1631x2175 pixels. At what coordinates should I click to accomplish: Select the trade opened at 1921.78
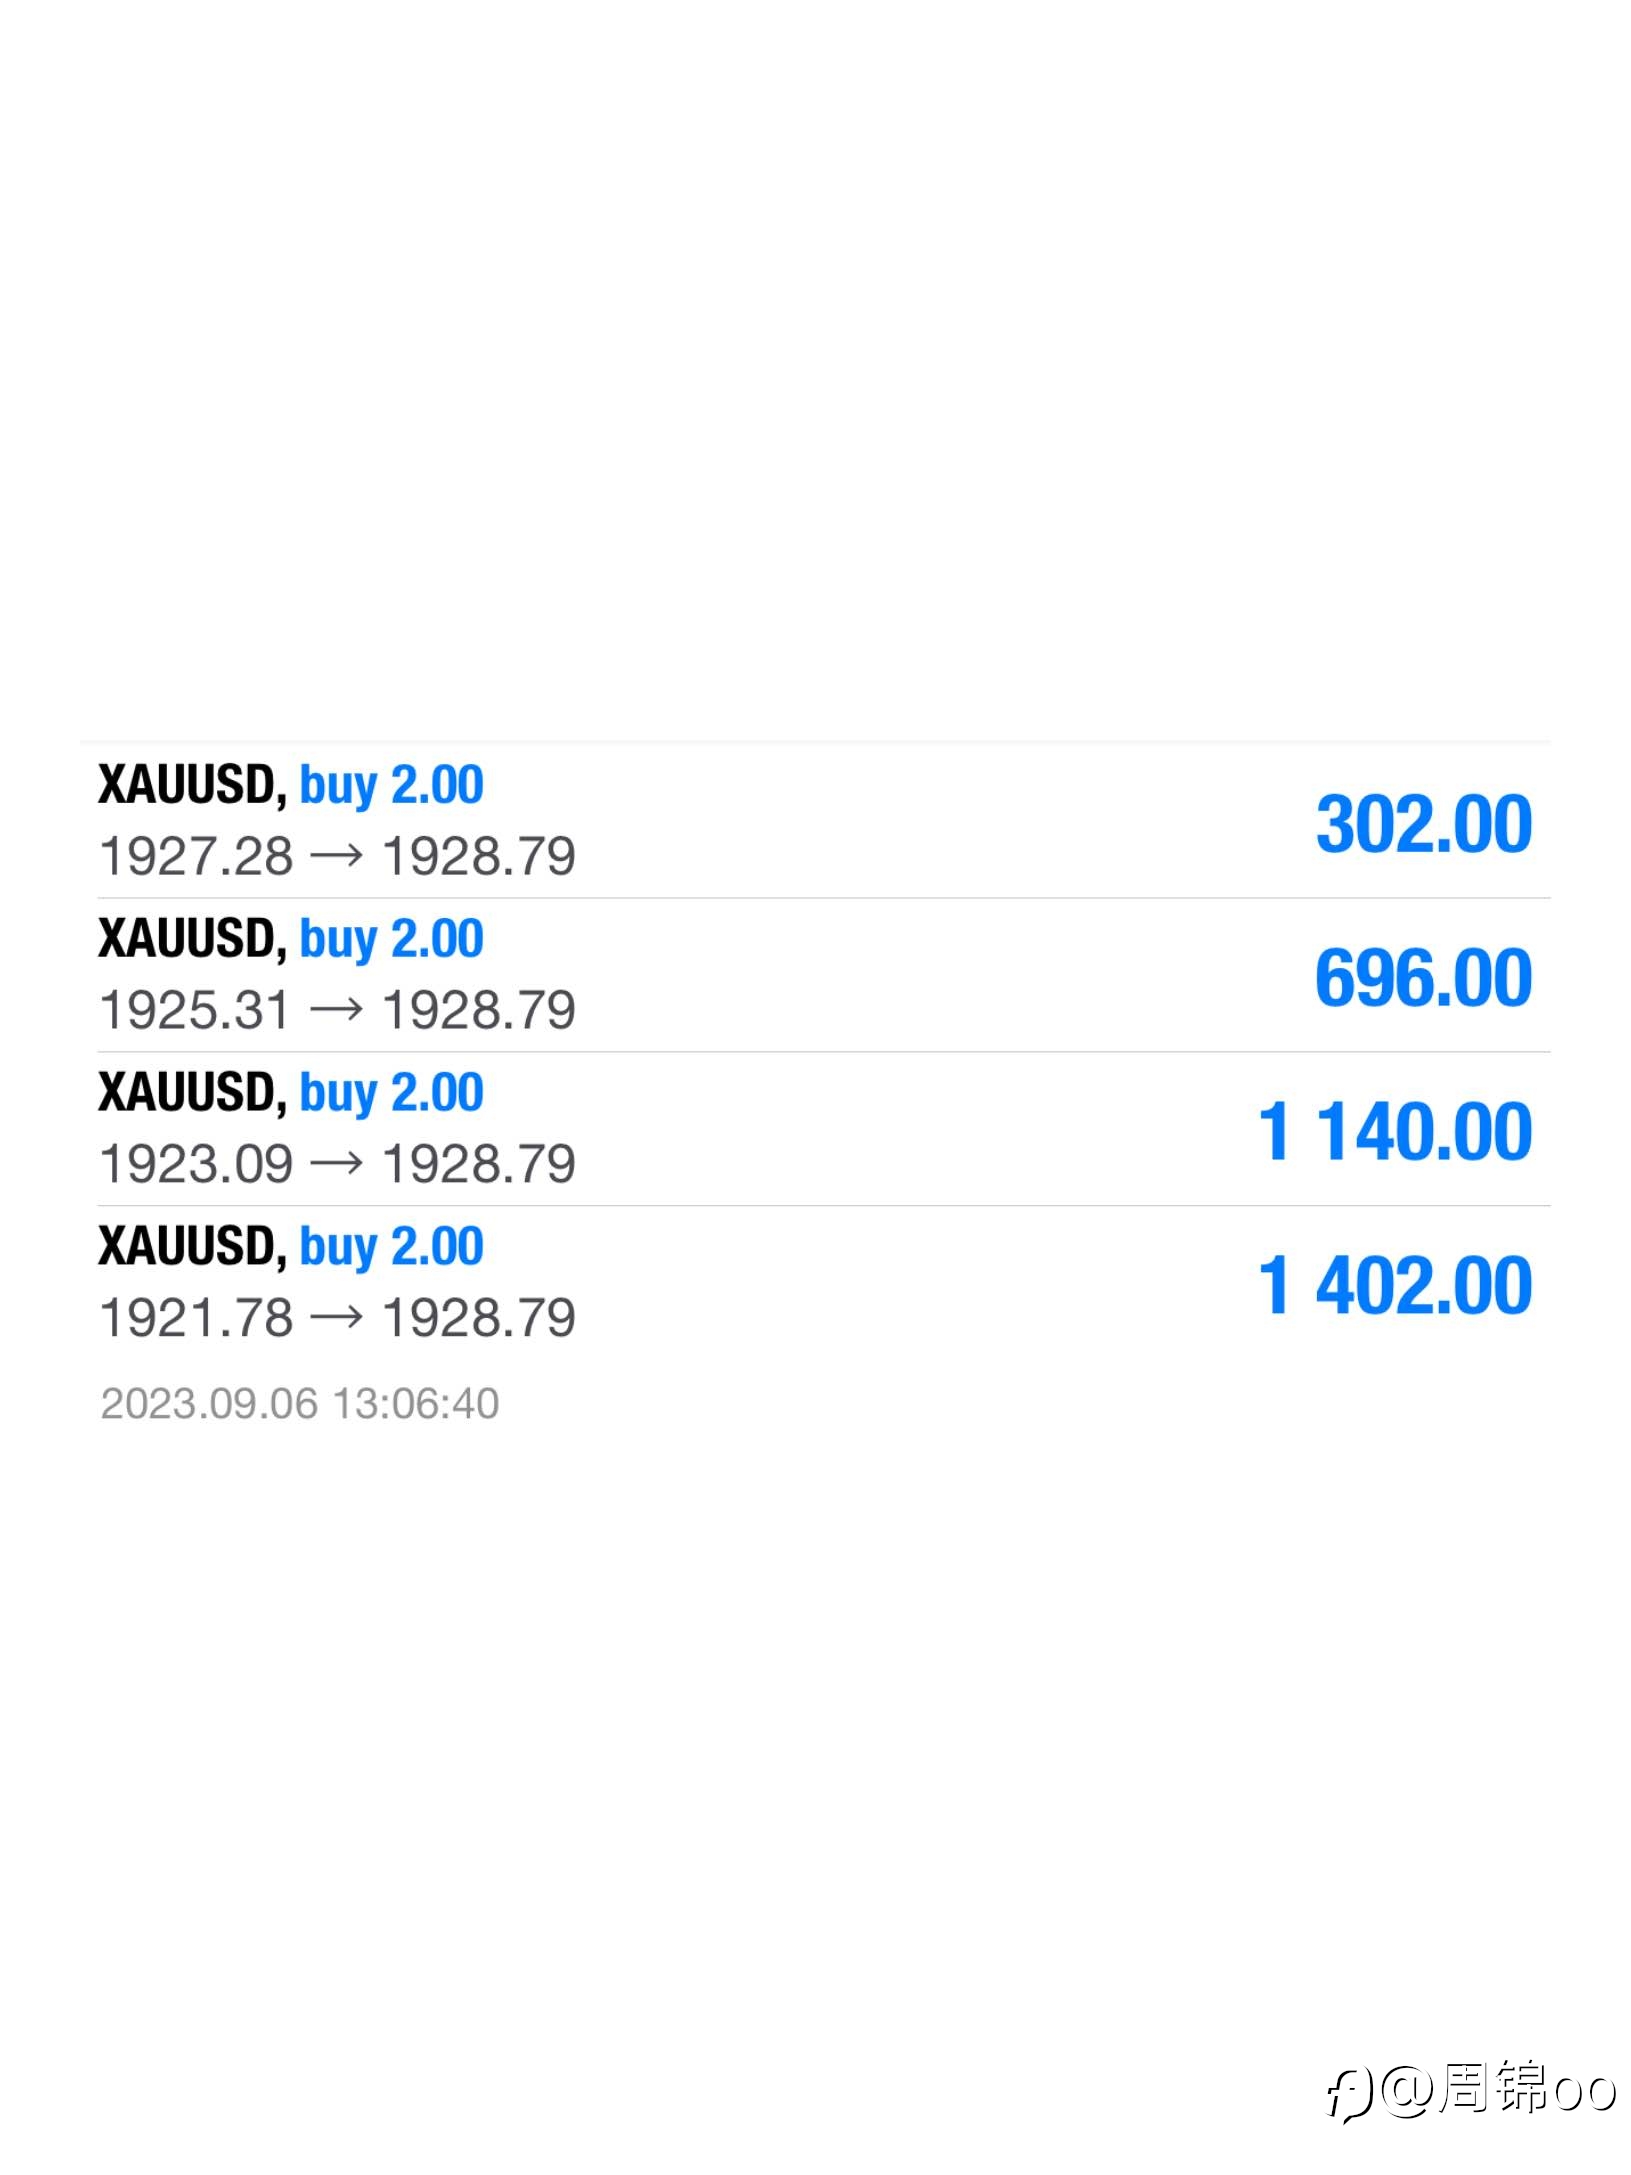pos(815,1283)
